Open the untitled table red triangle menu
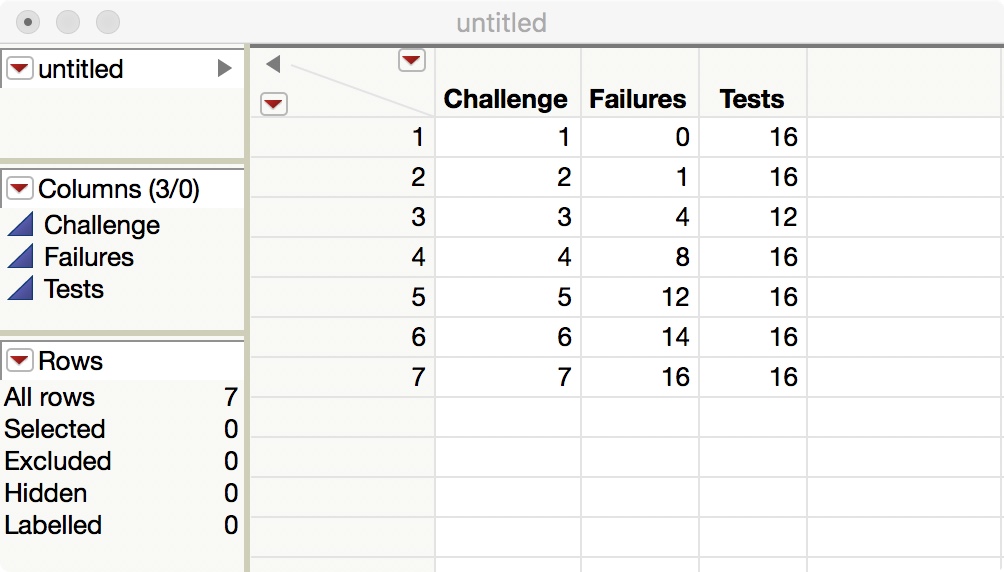This screenshot has width=1004, height=572. (20, 69)
